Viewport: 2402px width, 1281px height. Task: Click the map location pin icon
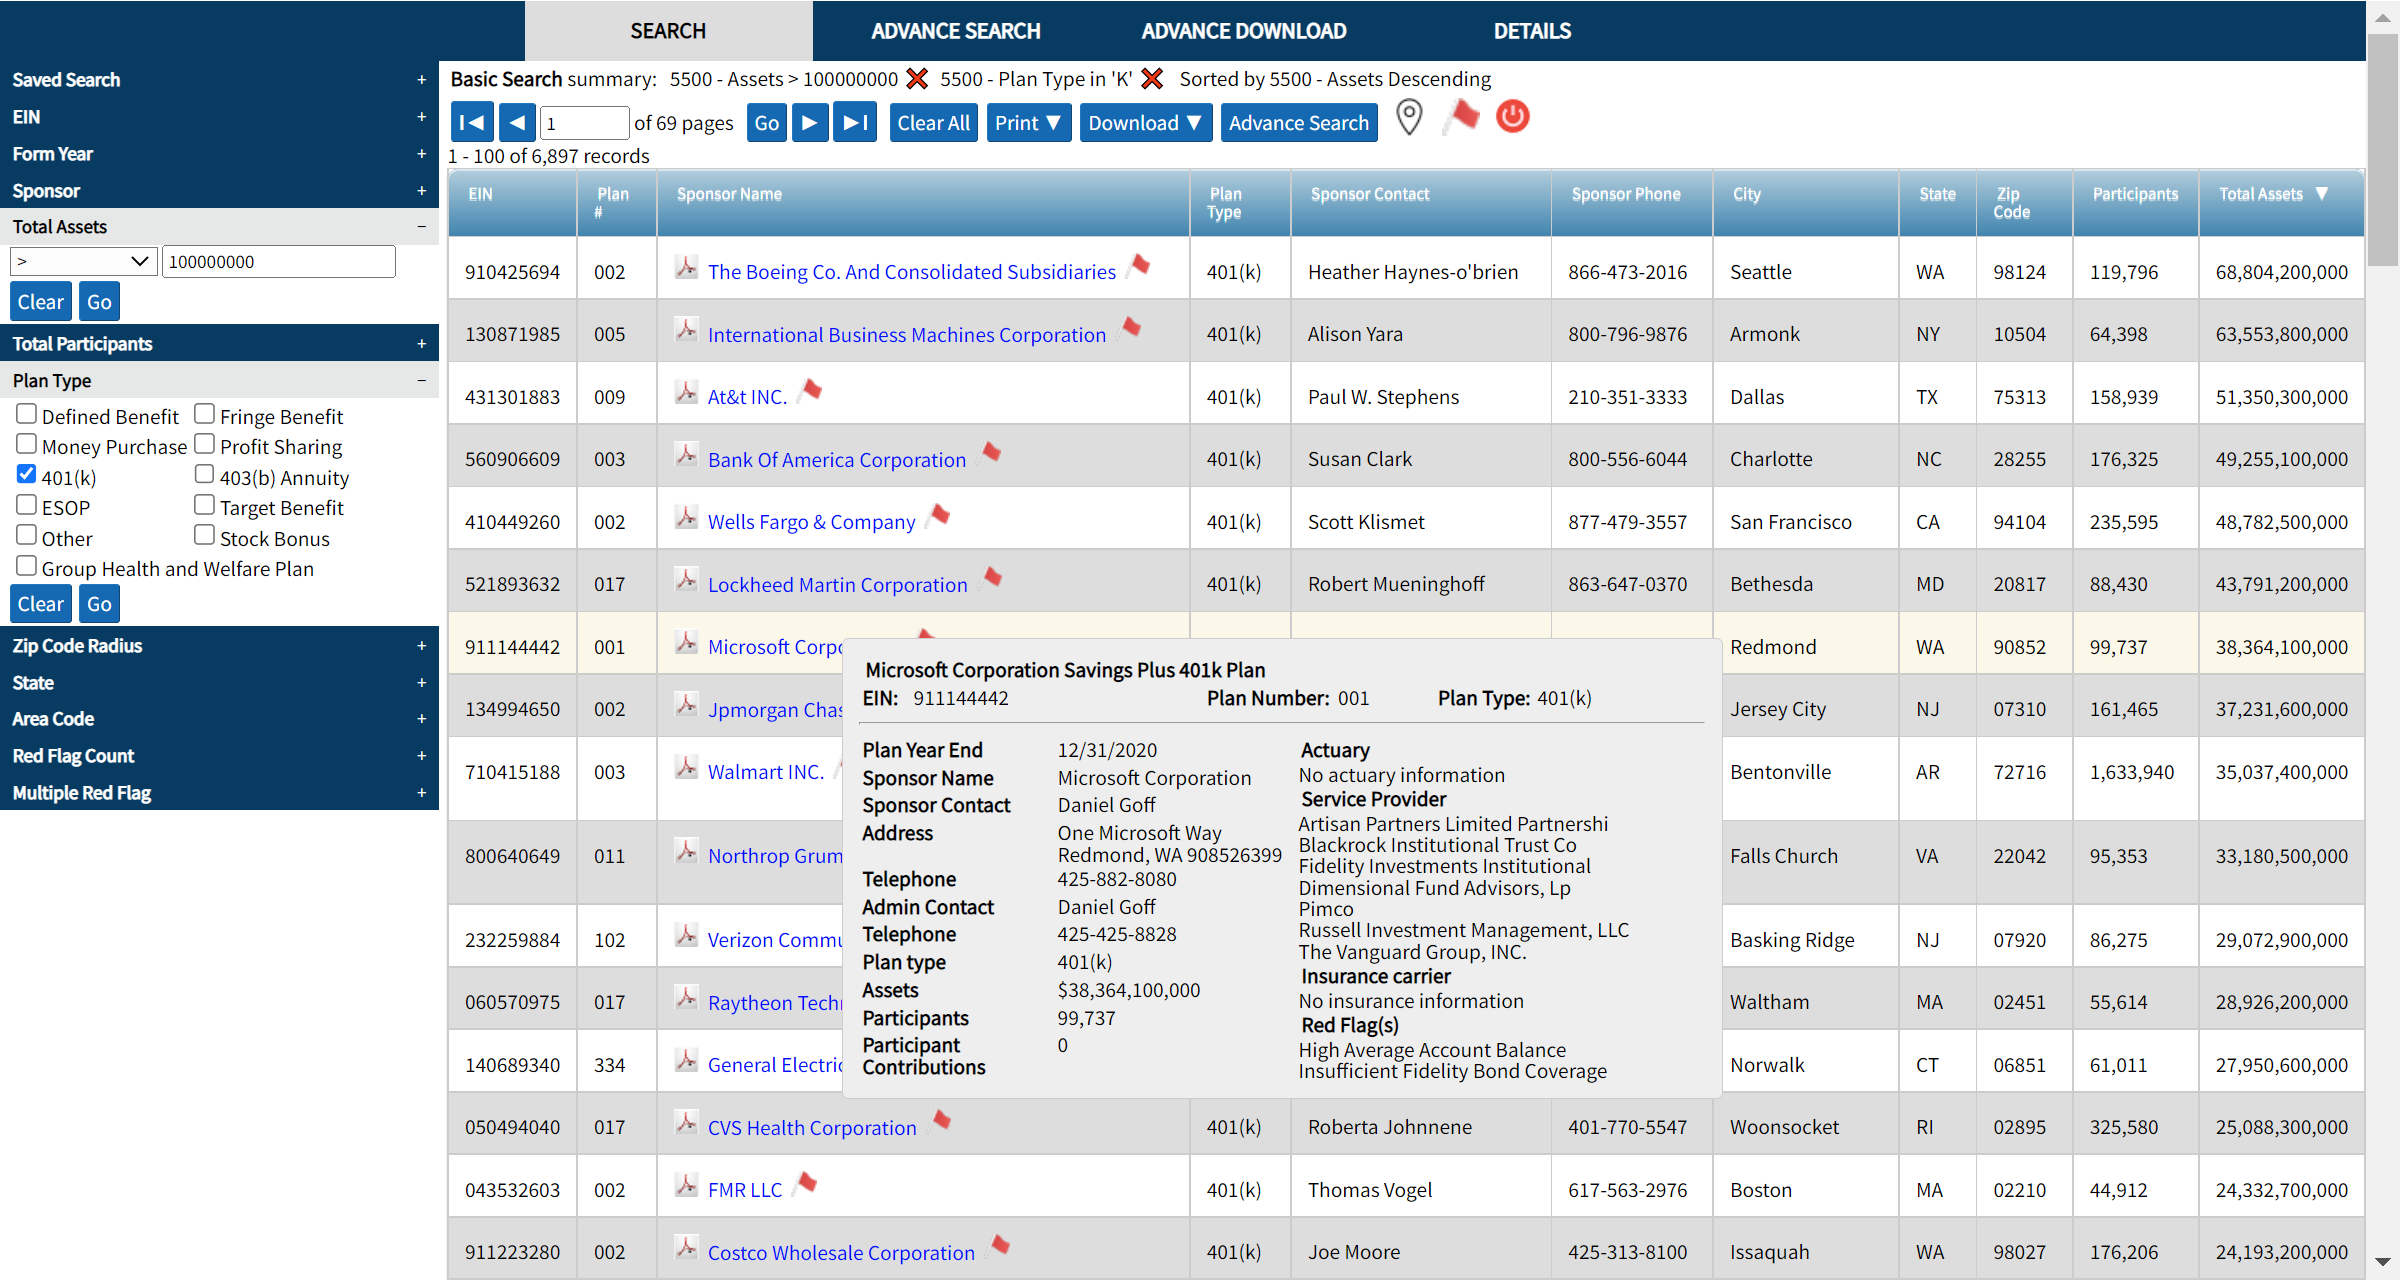[1409, 118]
